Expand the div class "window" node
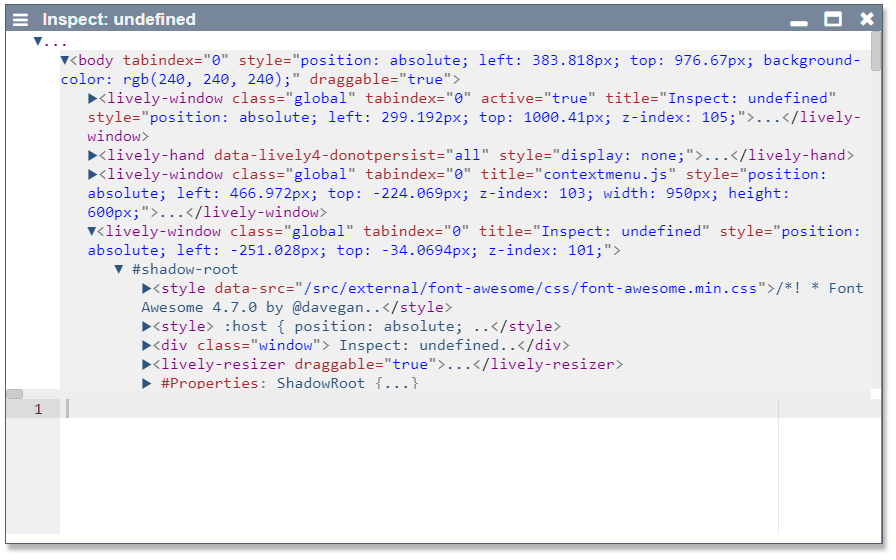The width and height of the screenshot is (896, 560). [147, 345]
